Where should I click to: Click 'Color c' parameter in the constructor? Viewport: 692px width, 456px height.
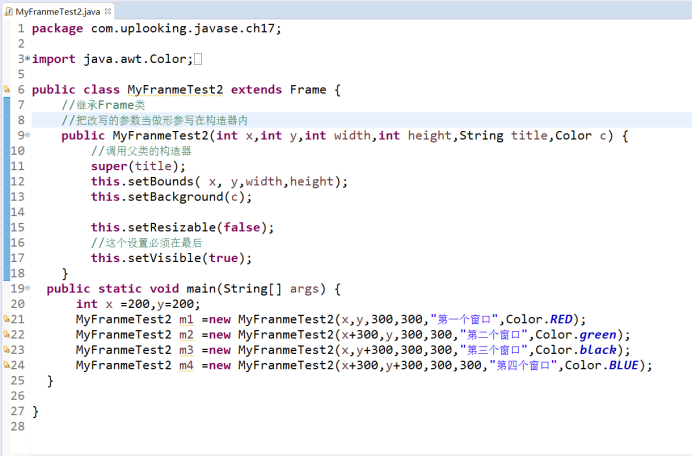click(581, 136)
